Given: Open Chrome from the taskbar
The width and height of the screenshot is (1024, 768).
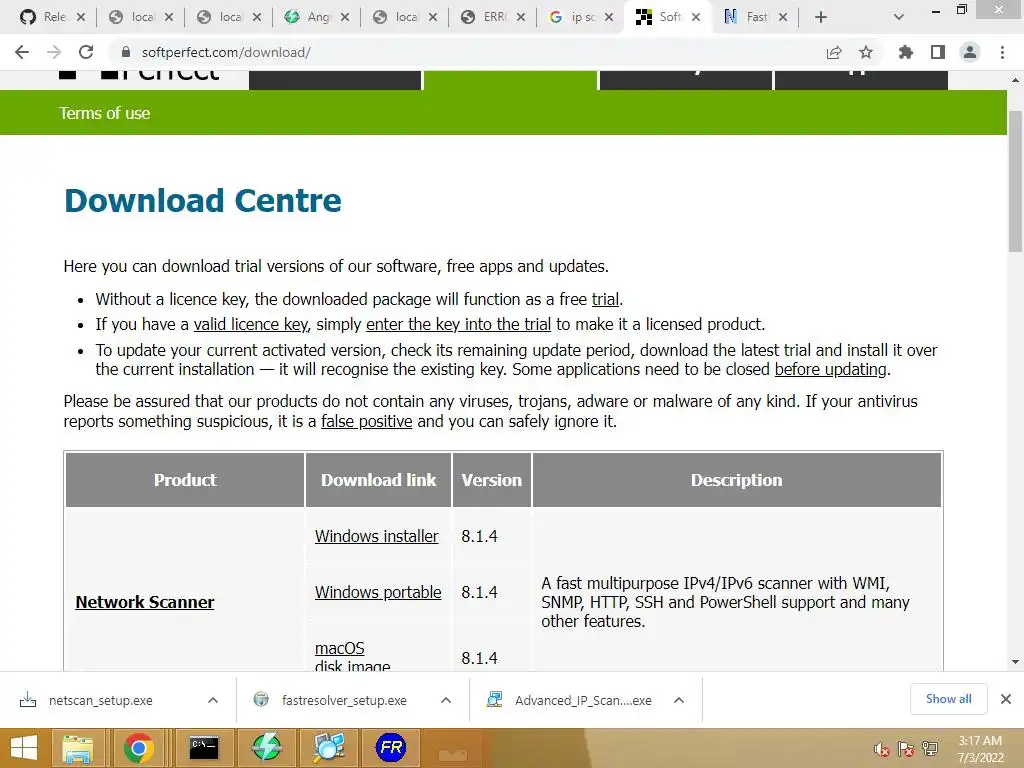Looking at the screenshot, I should [x=138, y=748].
